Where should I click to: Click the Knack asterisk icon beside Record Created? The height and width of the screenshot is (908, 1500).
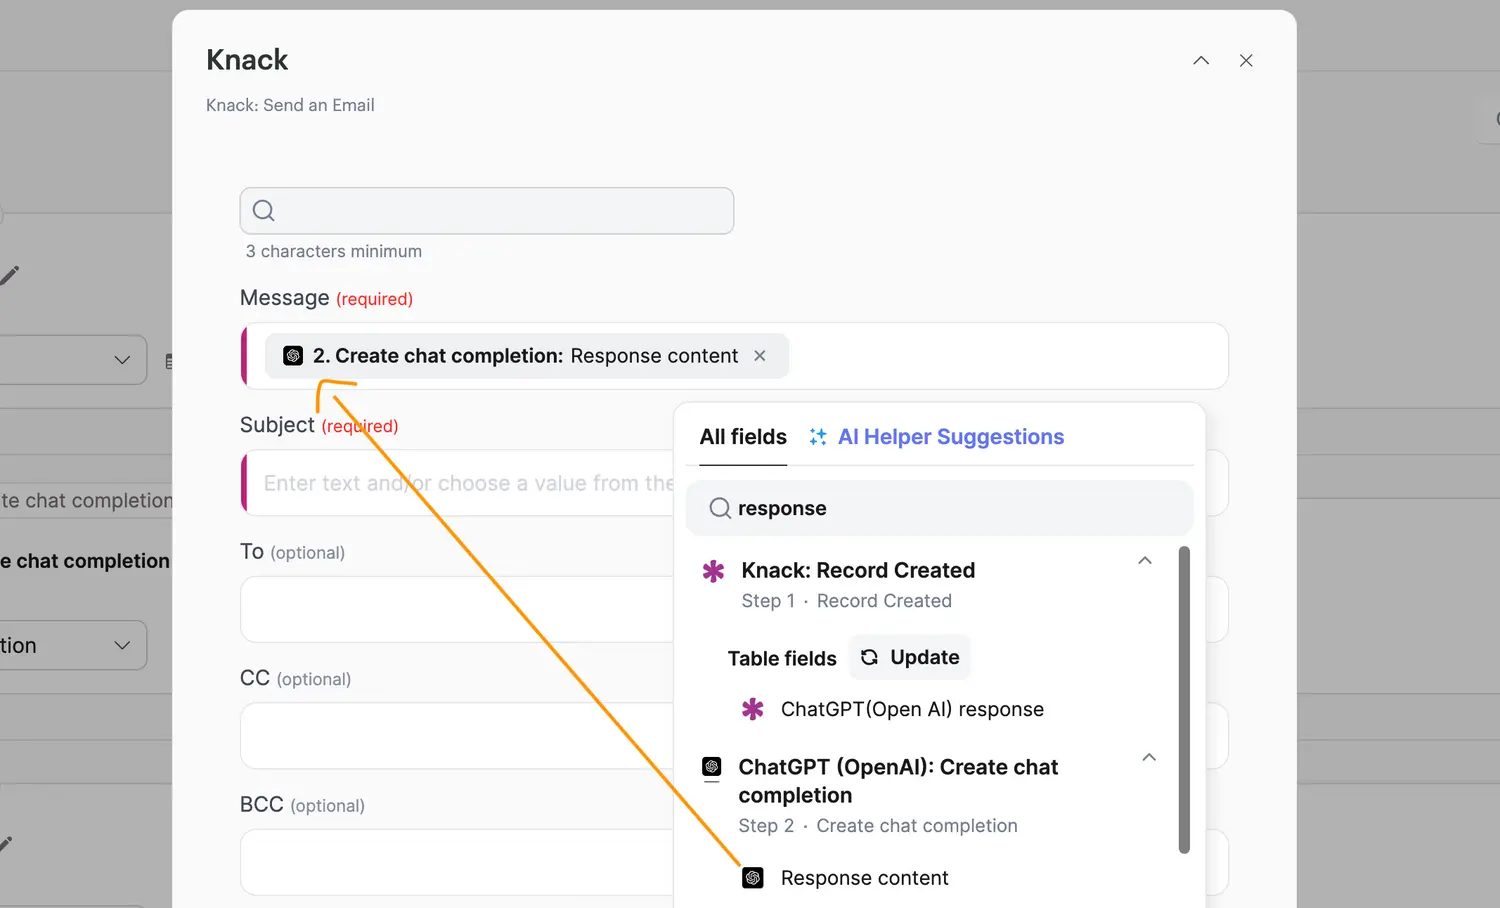tap(713, 571)
